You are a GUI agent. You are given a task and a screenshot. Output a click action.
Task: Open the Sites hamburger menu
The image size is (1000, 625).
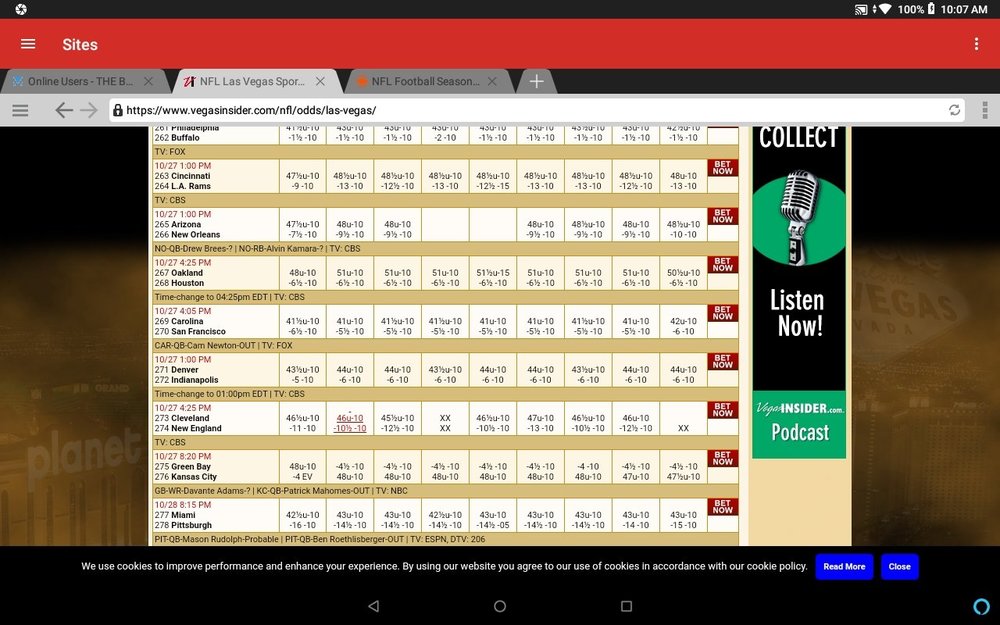(x=28, y=44)
